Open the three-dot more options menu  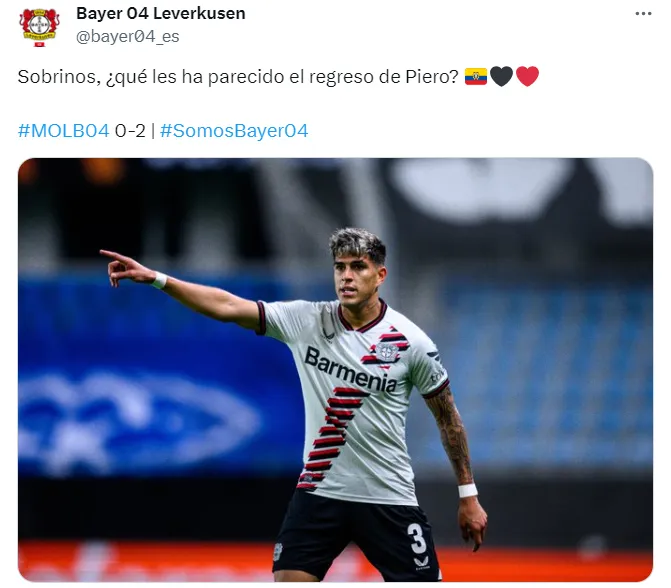pos(643,14)
